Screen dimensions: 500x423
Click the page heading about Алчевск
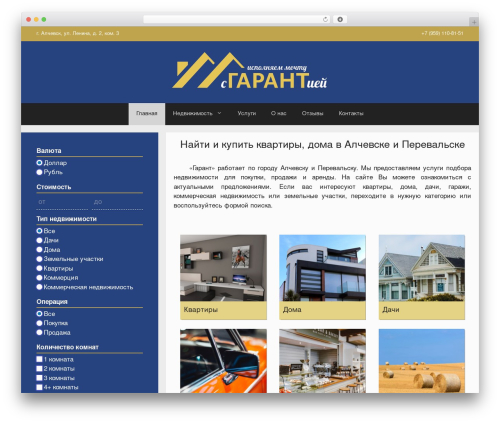tap(322, 145)
